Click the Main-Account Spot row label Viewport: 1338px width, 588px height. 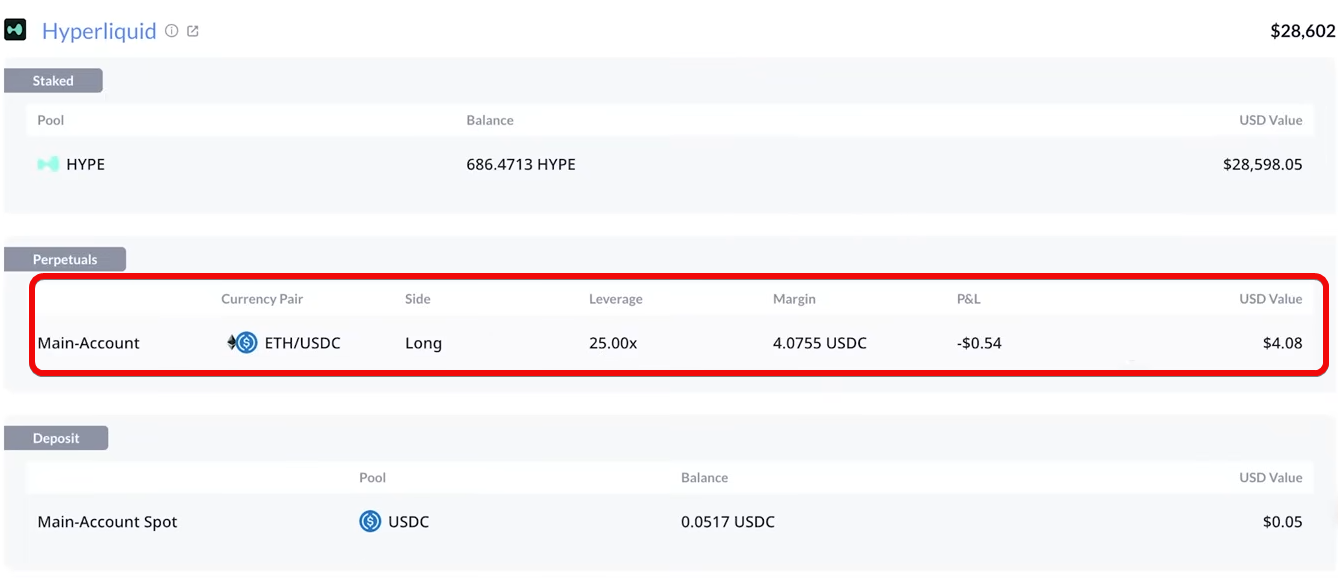click(107, 522)
